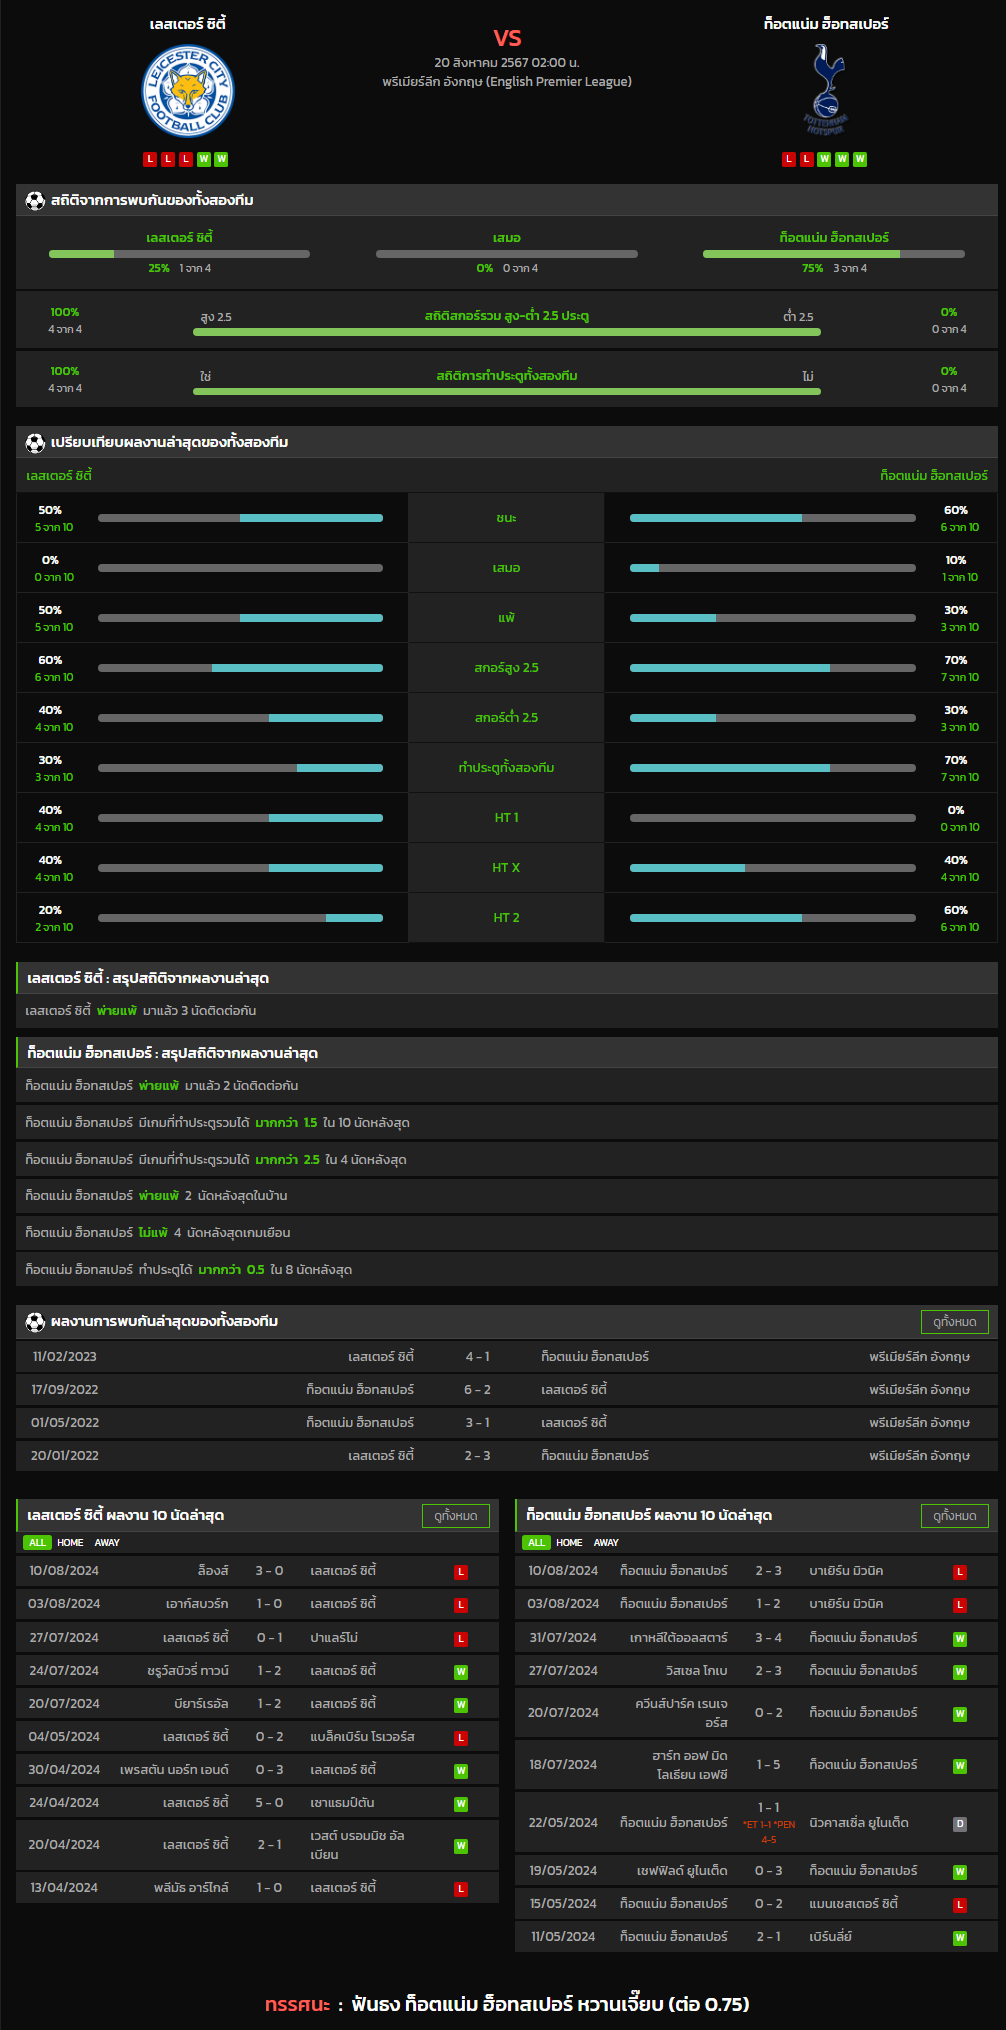Click the ทำประตูทั้งสองทีม comparison label
The height and width of the screenshot is (2030, 1006).
coord(507,768)
